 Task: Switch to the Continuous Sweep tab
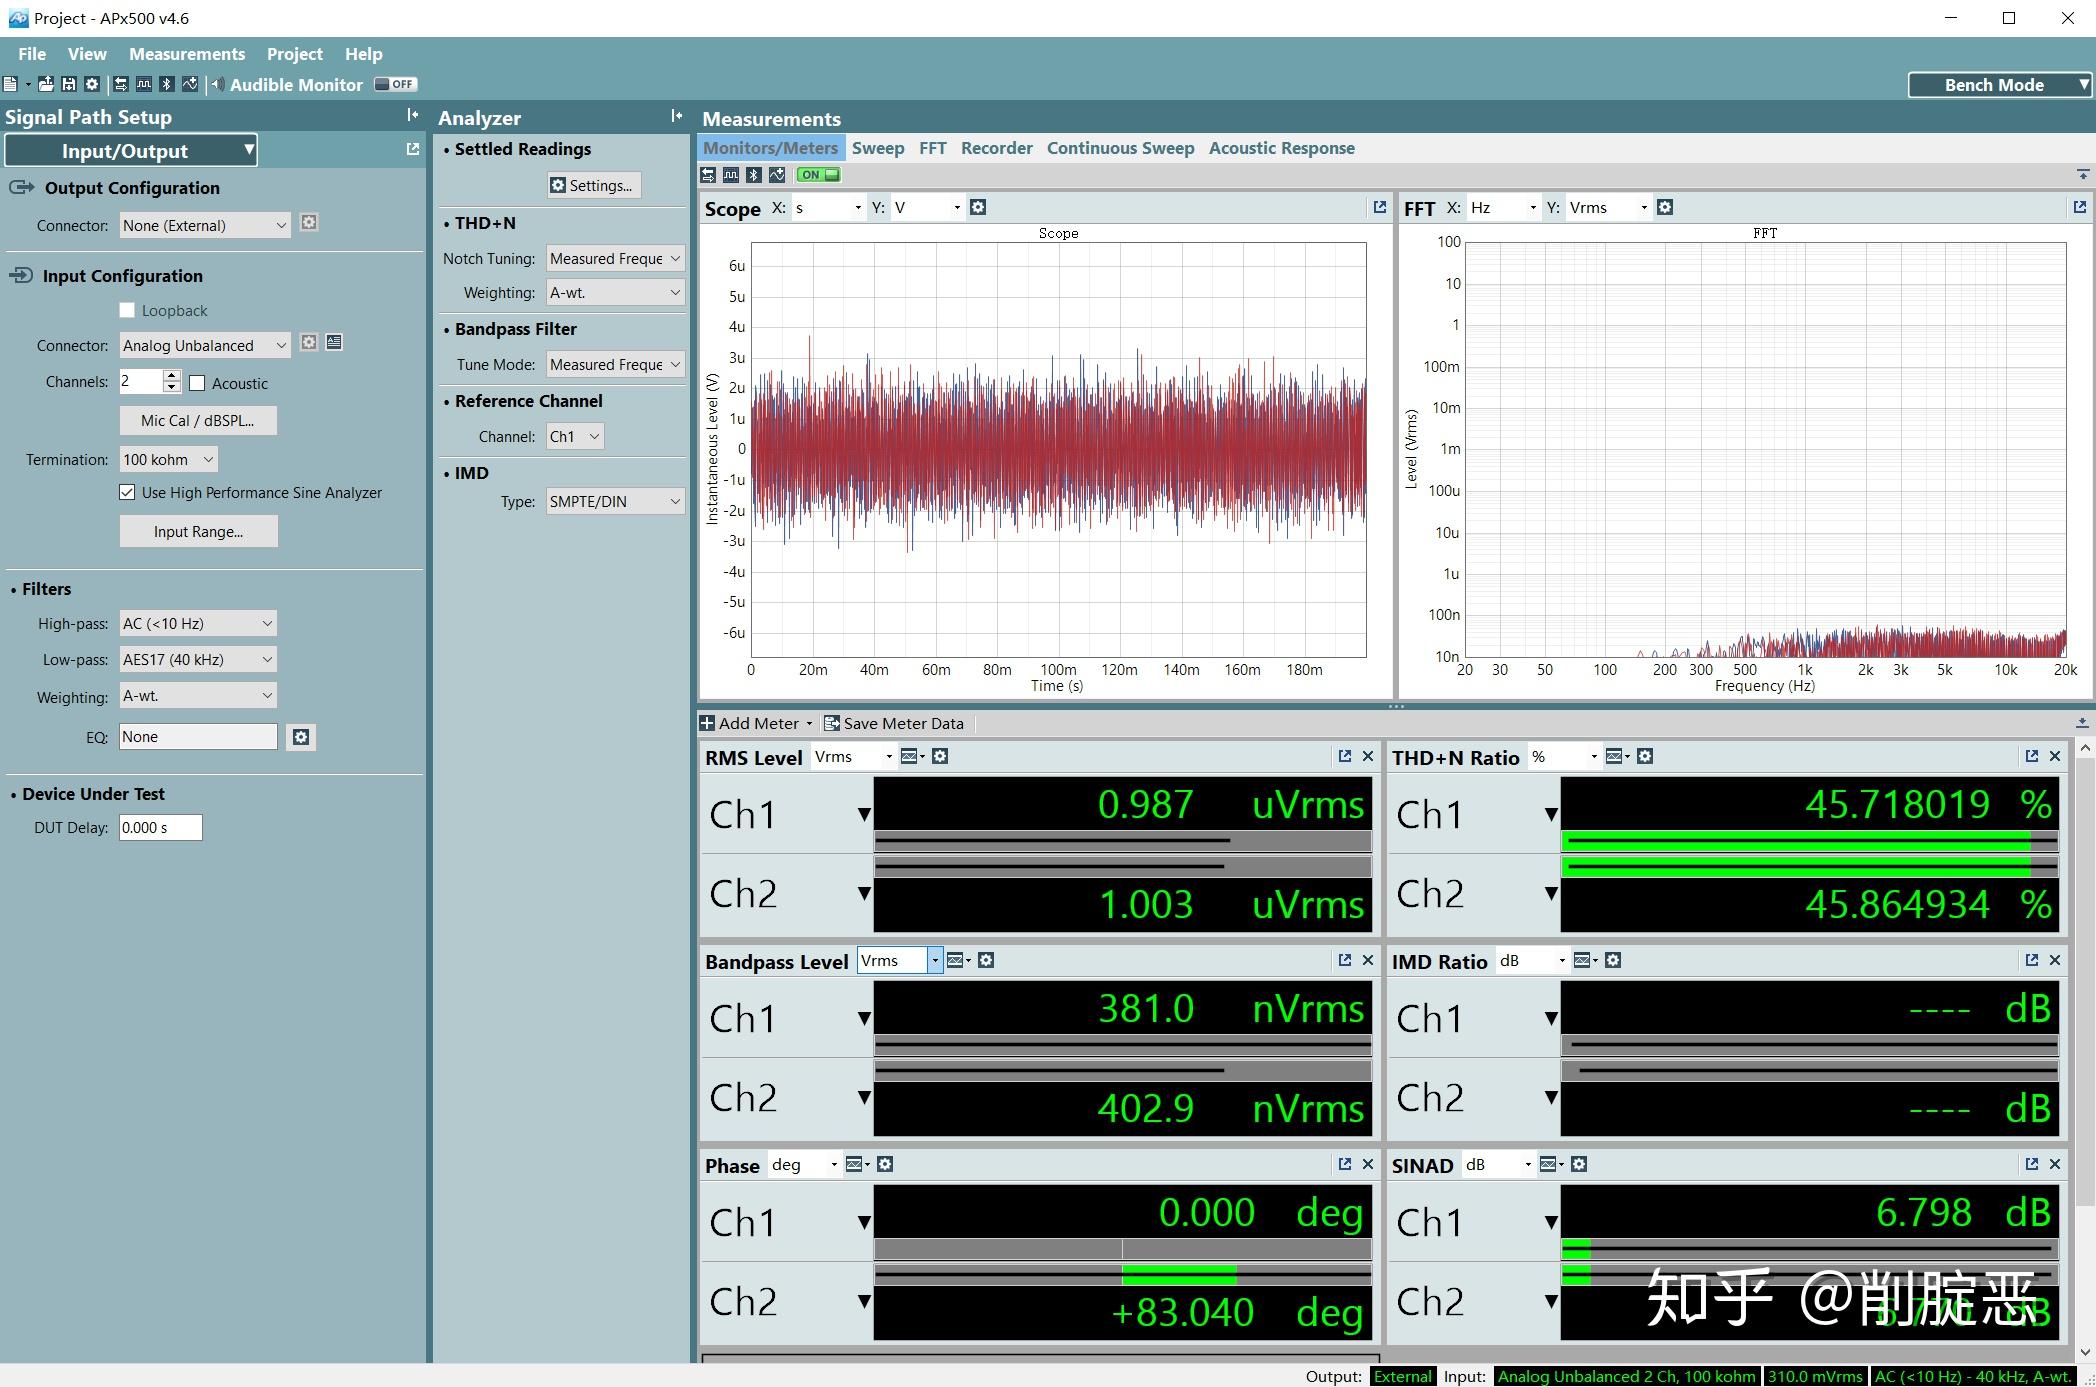click(1120, 148)
